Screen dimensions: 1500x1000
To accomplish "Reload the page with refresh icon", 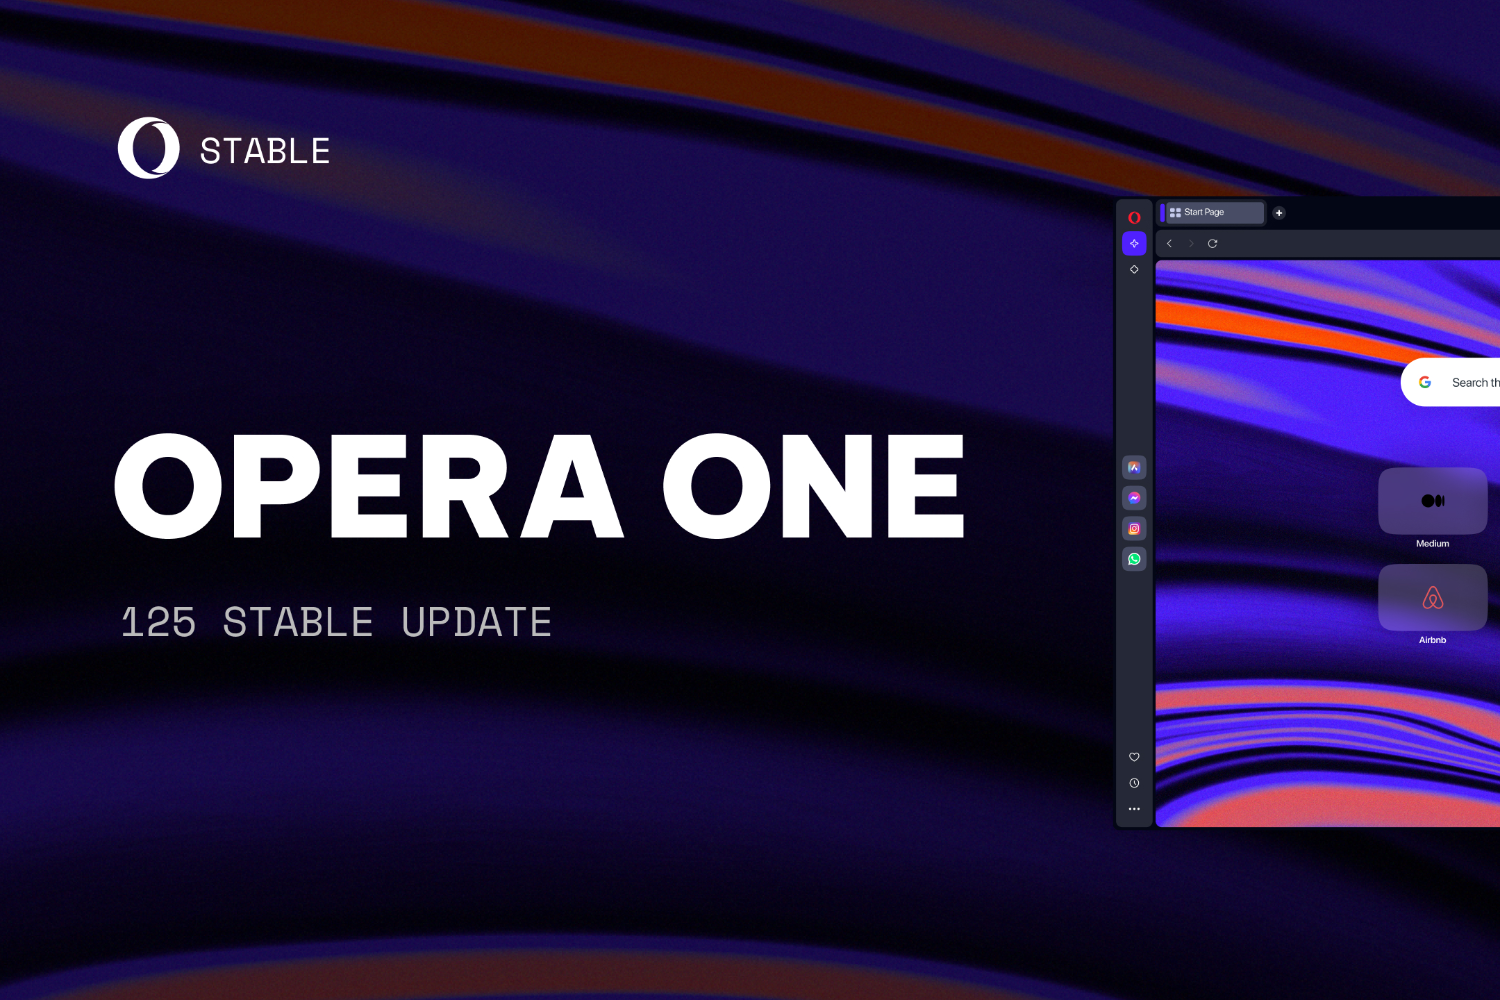I will pyautogui.click(x=1212, y=243).
